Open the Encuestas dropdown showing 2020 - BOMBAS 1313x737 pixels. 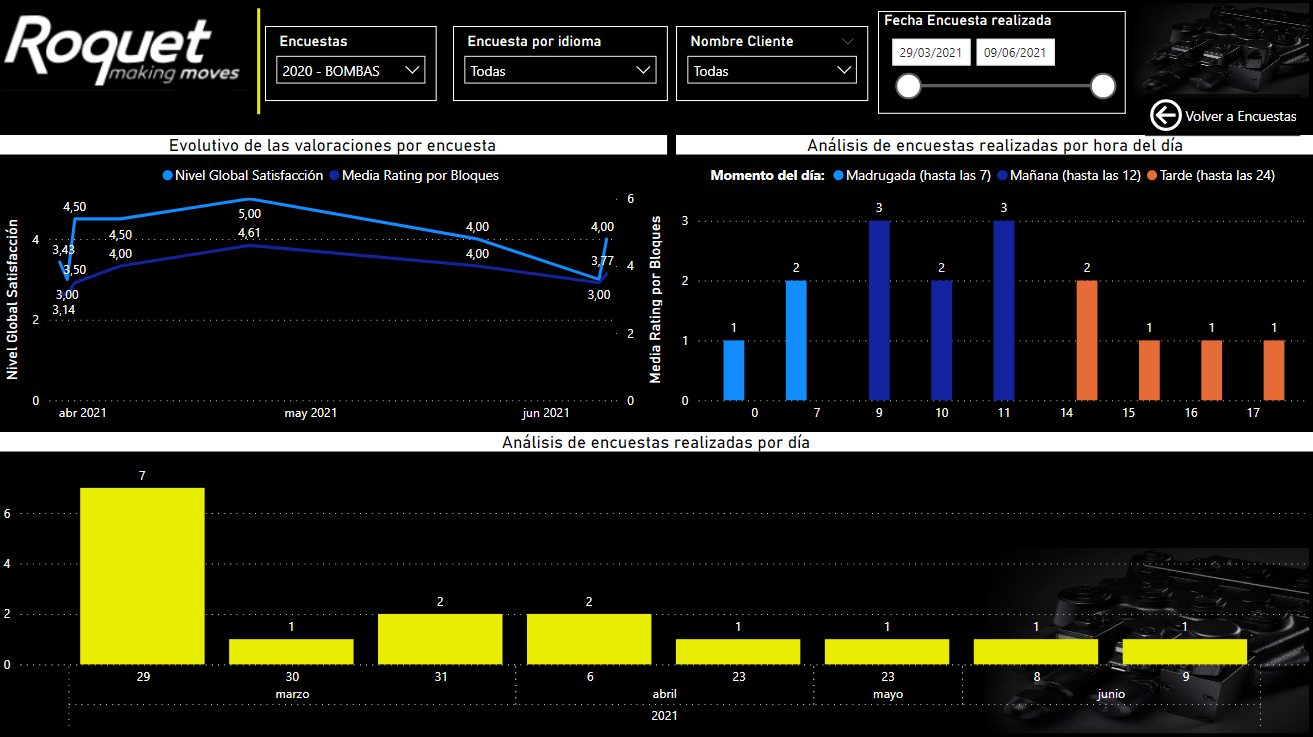click(x=351, y=70)
